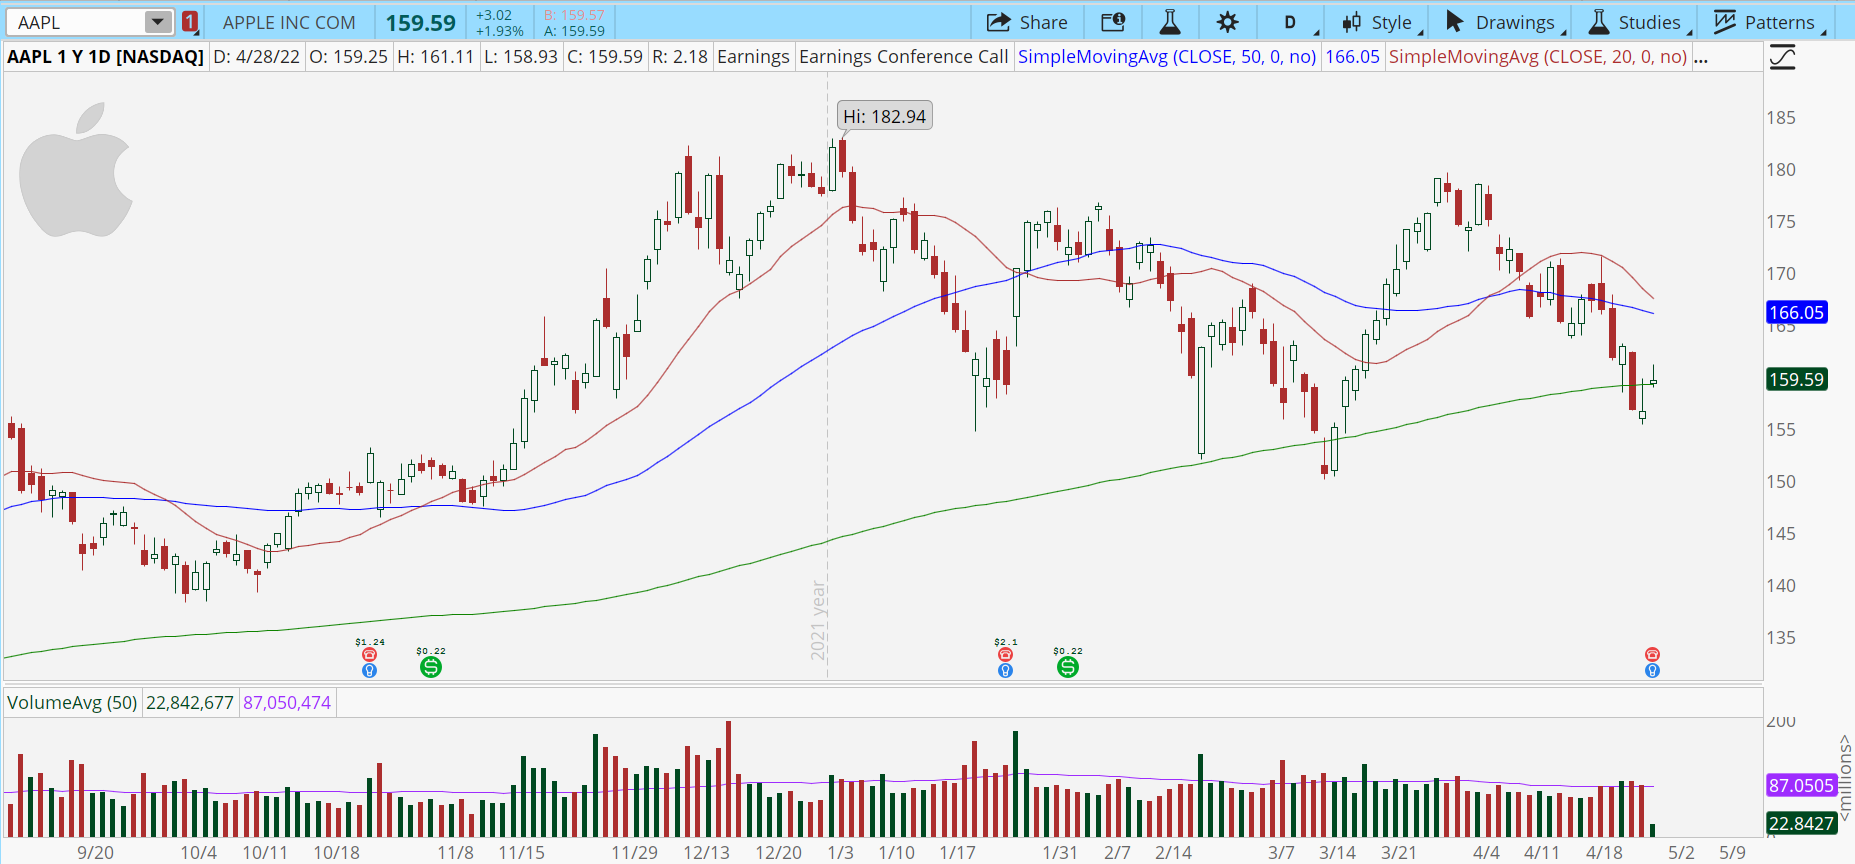
Task: Click the blue earnings bulb icon below $1.24
Action: pos(370,670)
